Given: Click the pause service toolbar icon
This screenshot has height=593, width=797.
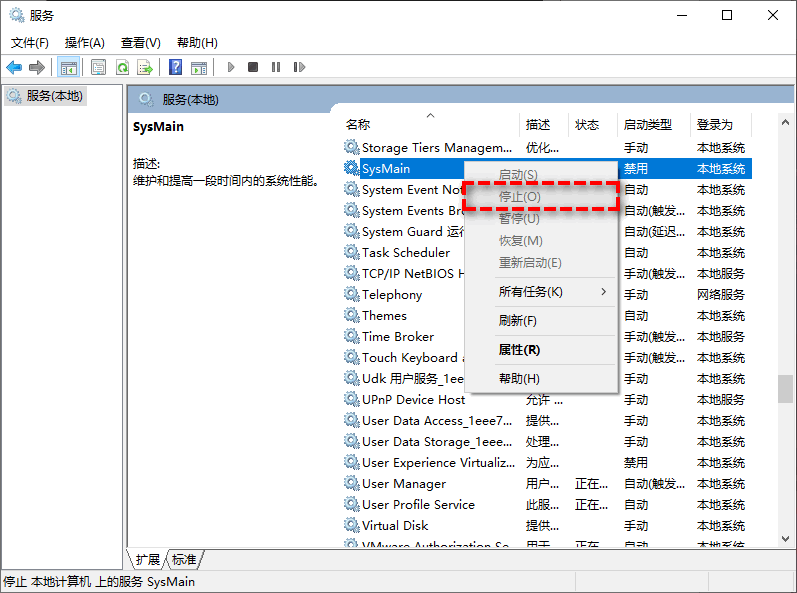Looking at the screenshot, I should pyautogui.click(x=276, y=67).
